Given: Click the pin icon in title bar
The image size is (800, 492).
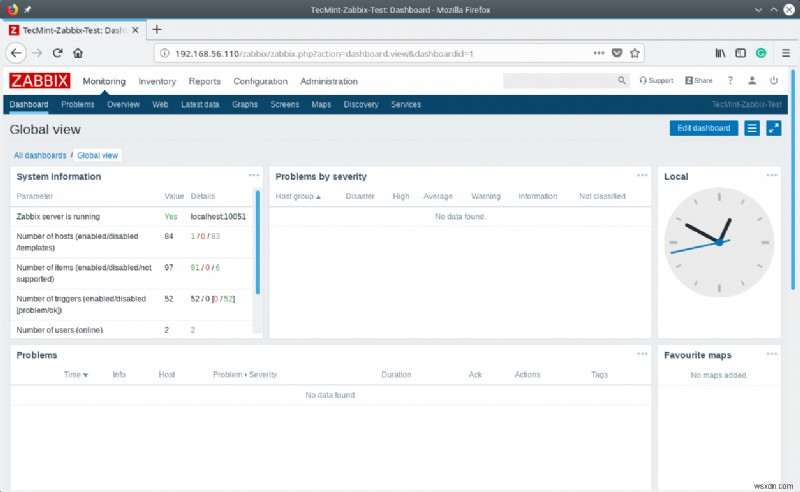Looking at the screenshot, I should pos(28,9).
